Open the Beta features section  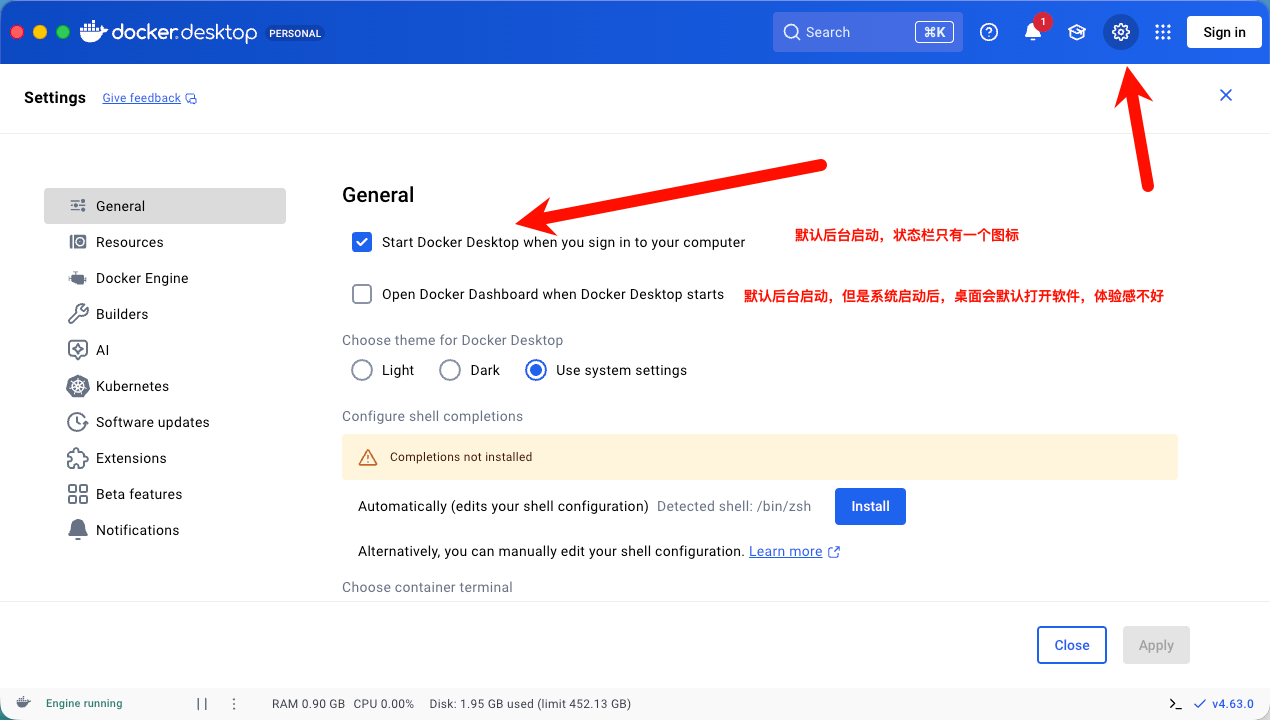point(165,494)
